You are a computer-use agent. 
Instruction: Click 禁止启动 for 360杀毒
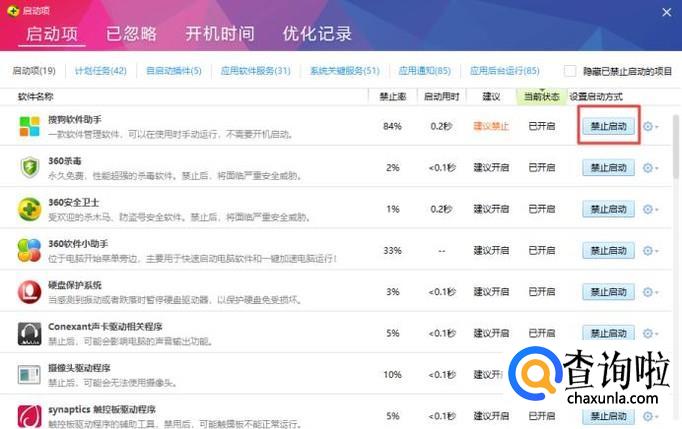pyautogui.click(x=608, y=168)
